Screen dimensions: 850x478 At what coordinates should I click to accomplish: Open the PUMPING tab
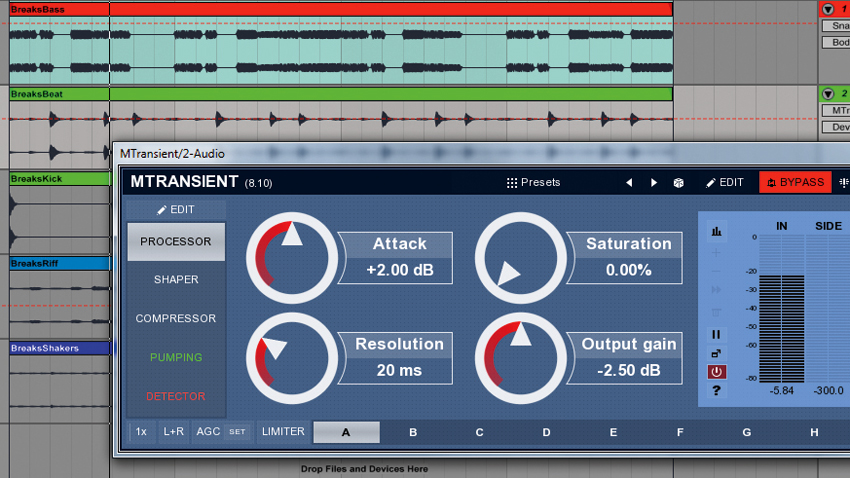tap(176, 358)
